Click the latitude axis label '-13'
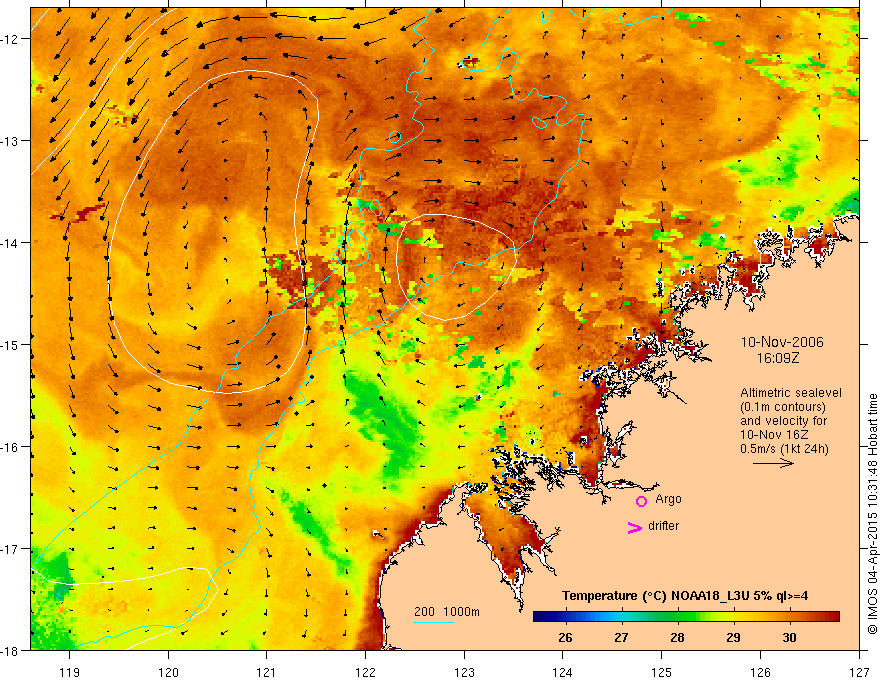 (x=11, y=141)
